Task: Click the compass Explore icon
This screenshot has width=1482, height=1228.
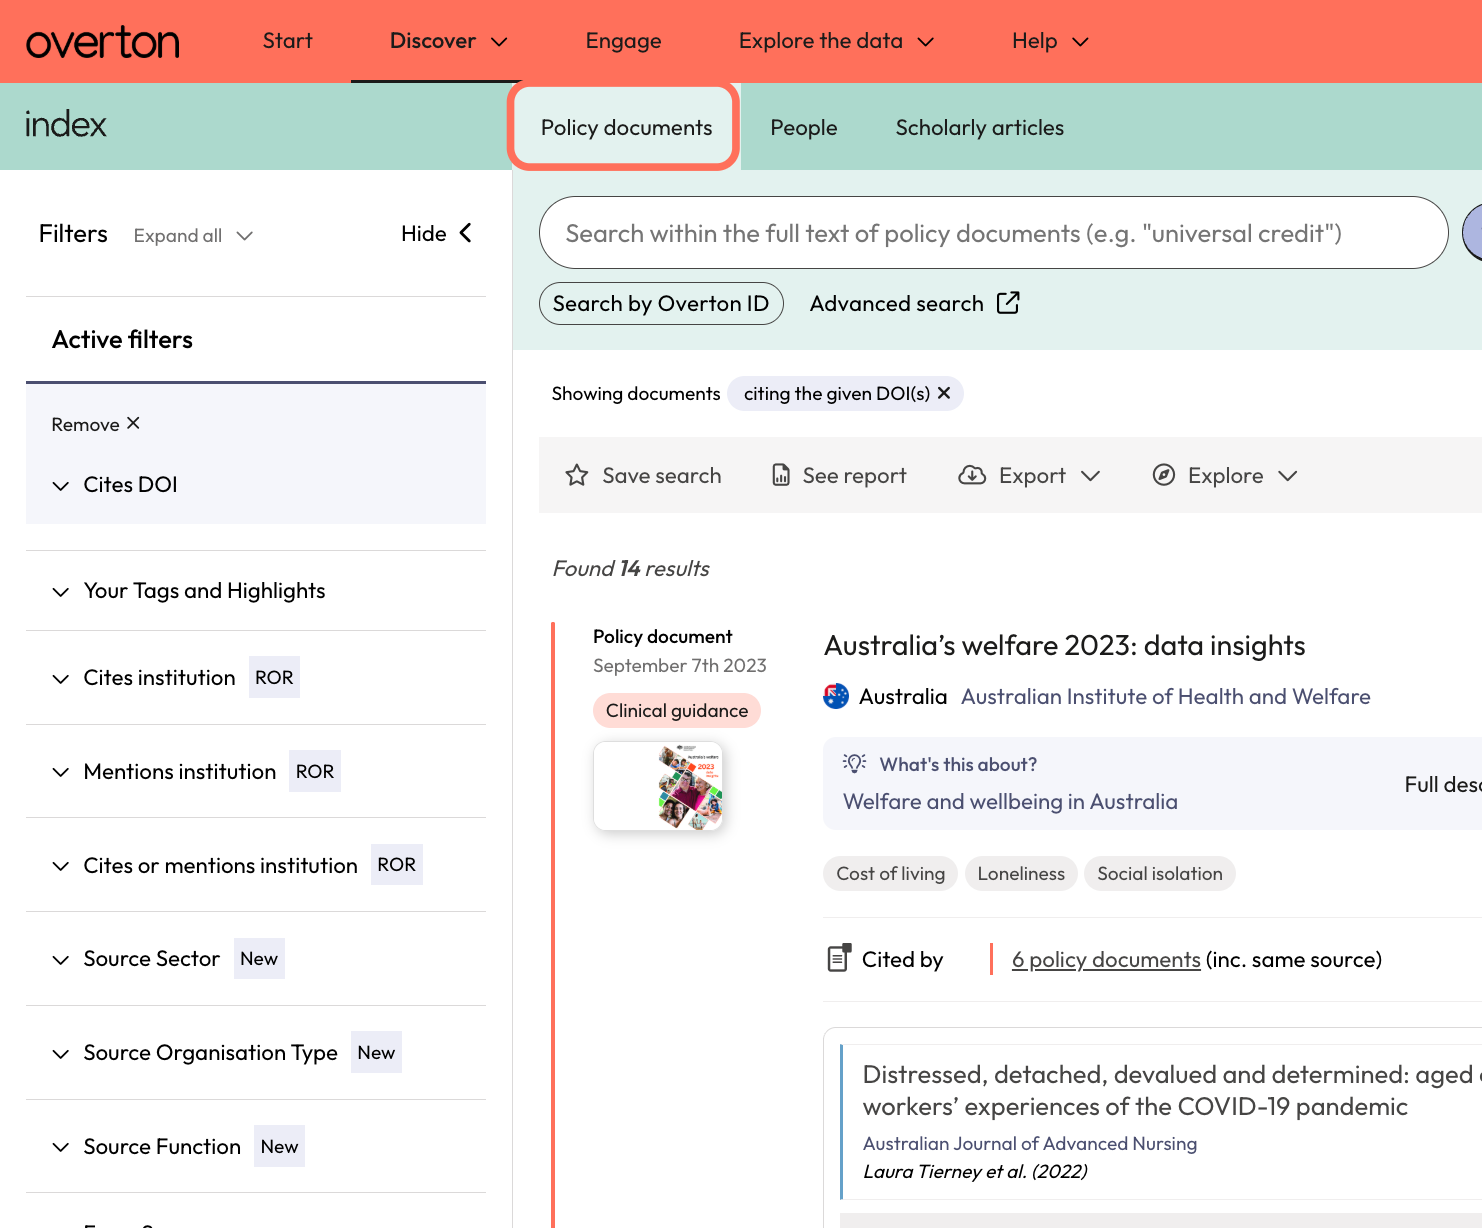Action: 1164,475
